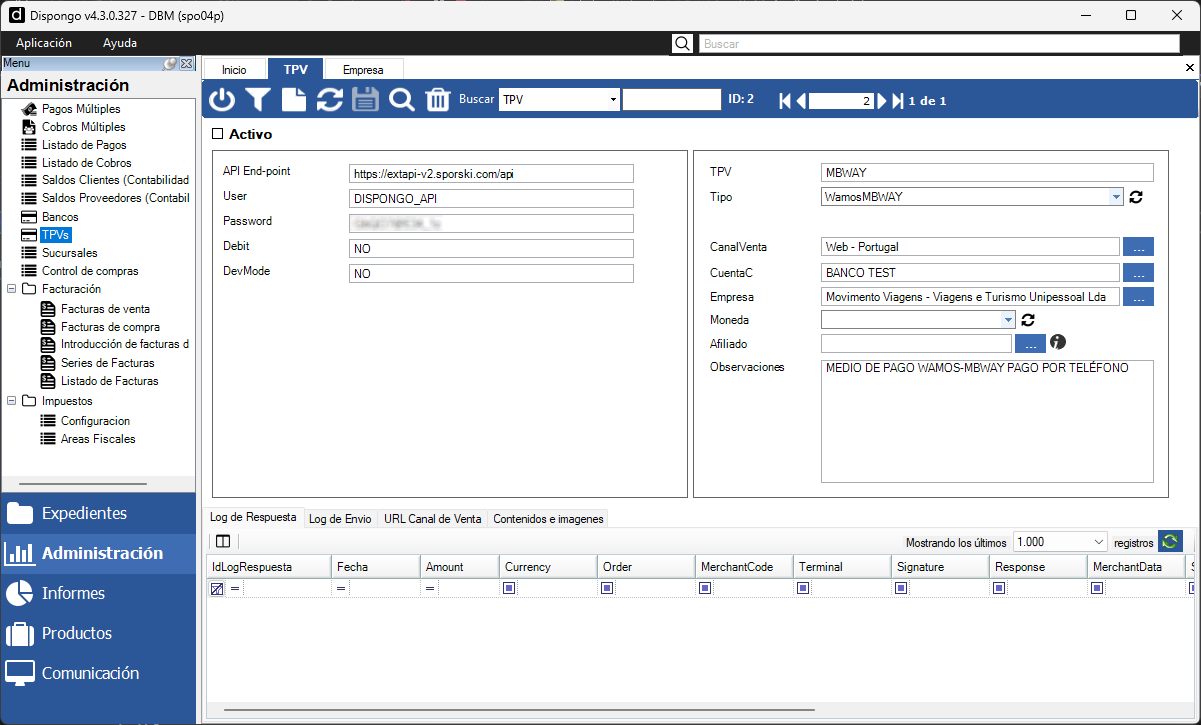The height and width of the screenshot is (725, 1201).
Task: Click the refresh arrows icon in the TPV toolbar
Action: [x=330, y=100]
